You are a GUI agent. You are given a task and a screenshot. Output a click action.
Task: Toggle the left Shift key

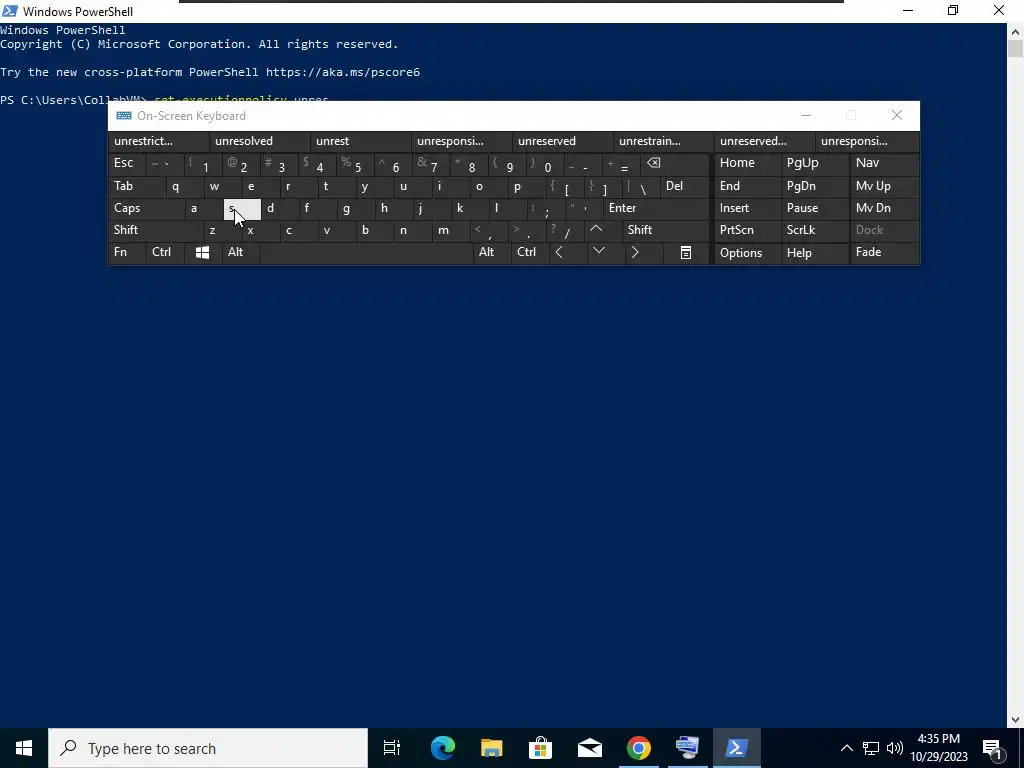click(155, 230)
